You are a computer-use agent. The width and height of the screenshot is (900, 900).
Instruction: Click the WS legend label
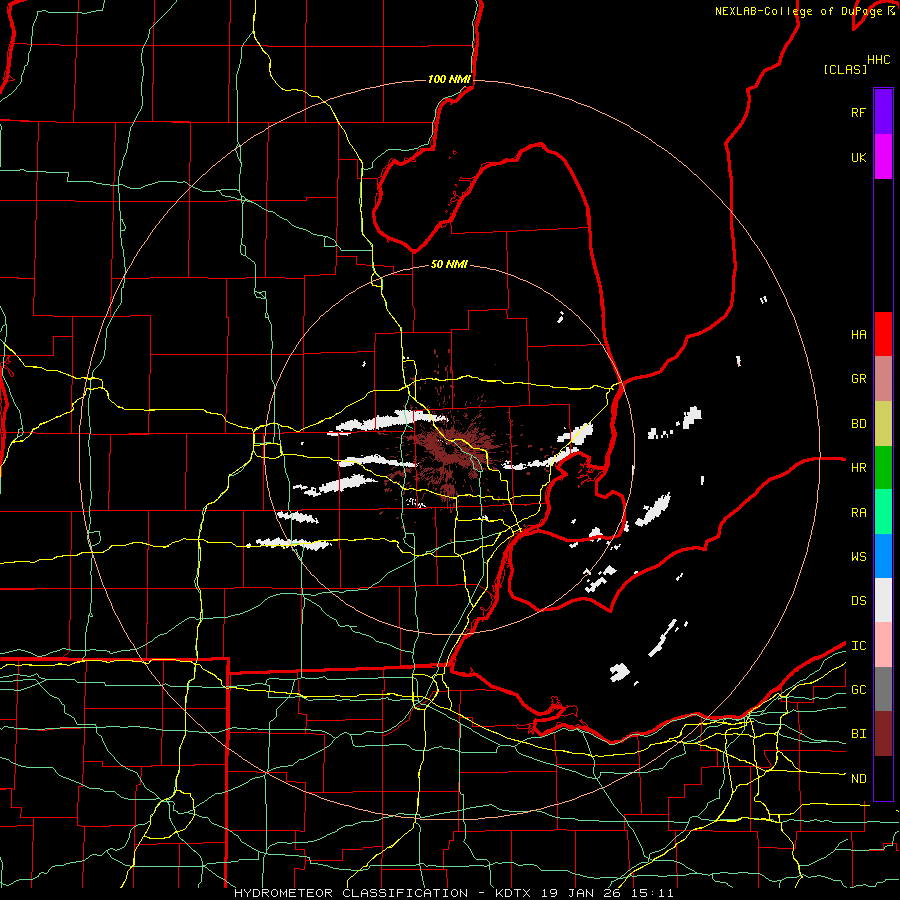[858, 557]
